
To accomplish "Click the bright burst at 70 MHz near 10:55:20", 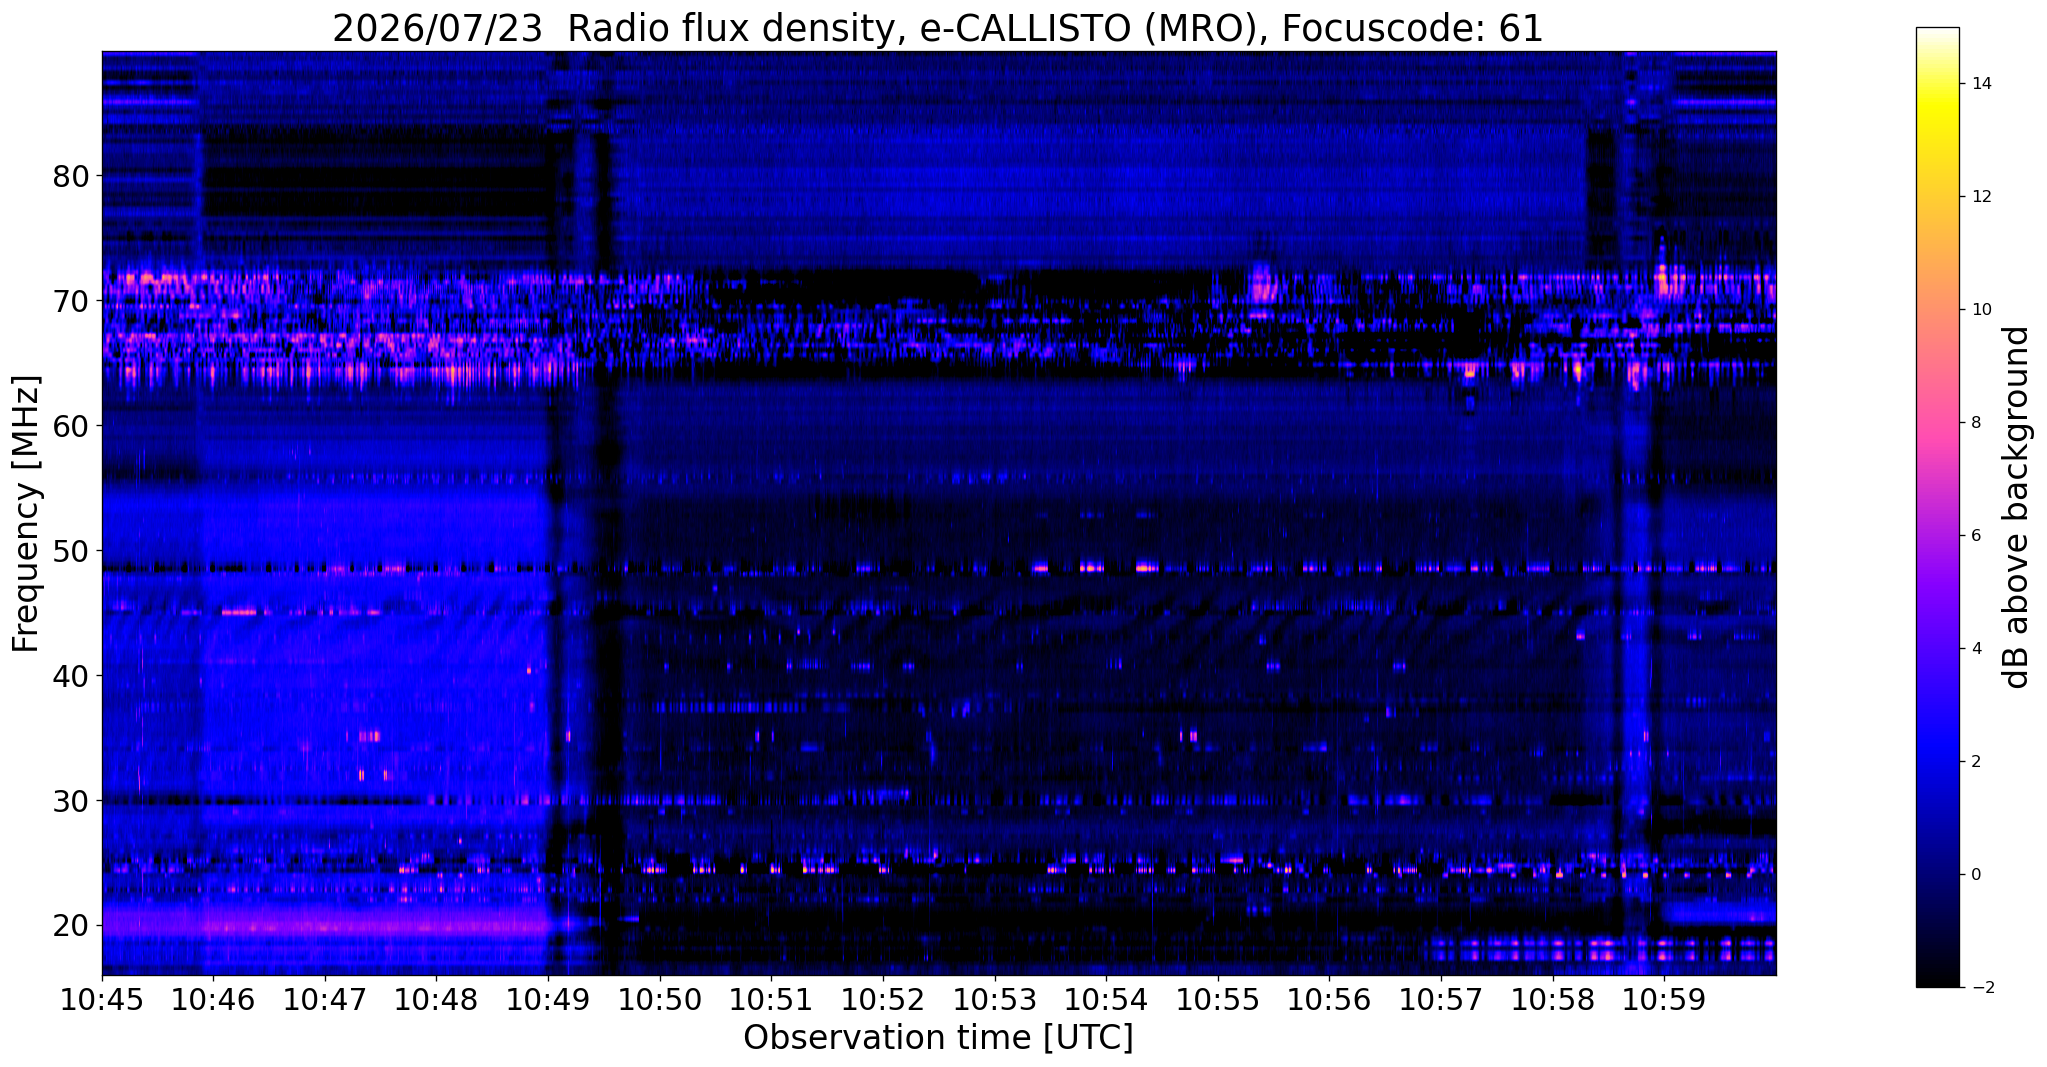I will tap(1262, 283).
